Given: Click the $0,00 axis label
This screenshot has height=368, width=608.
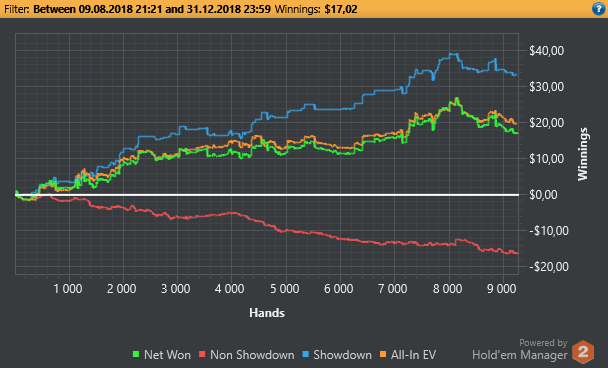Looking at the screenshot, I should (x=543, y=195).
